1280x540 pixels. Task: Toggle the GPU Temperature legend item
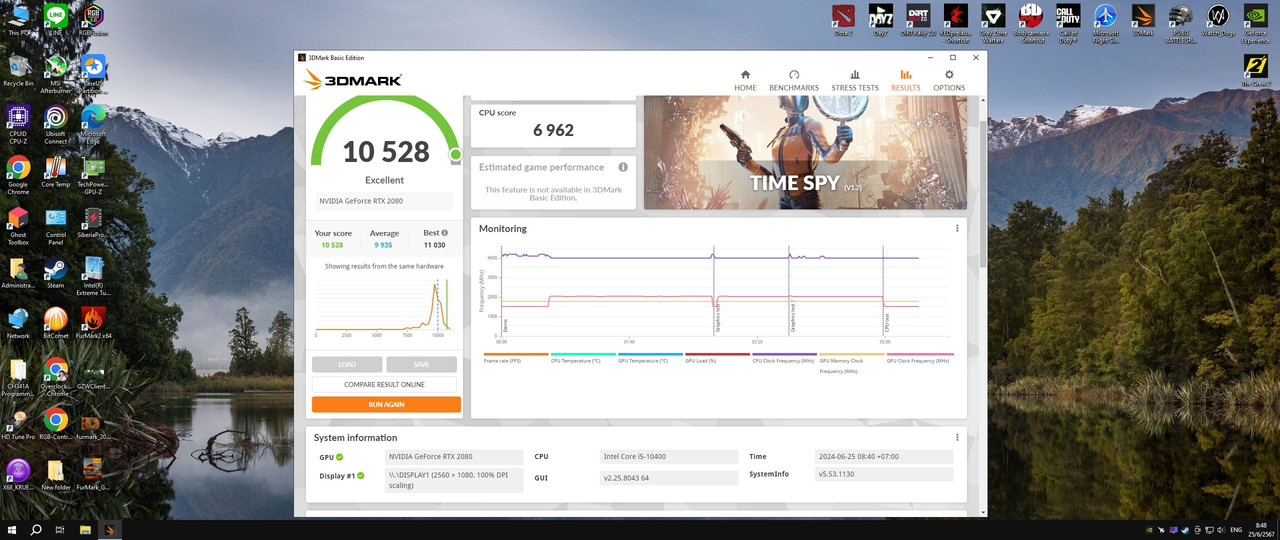[649, 358]
